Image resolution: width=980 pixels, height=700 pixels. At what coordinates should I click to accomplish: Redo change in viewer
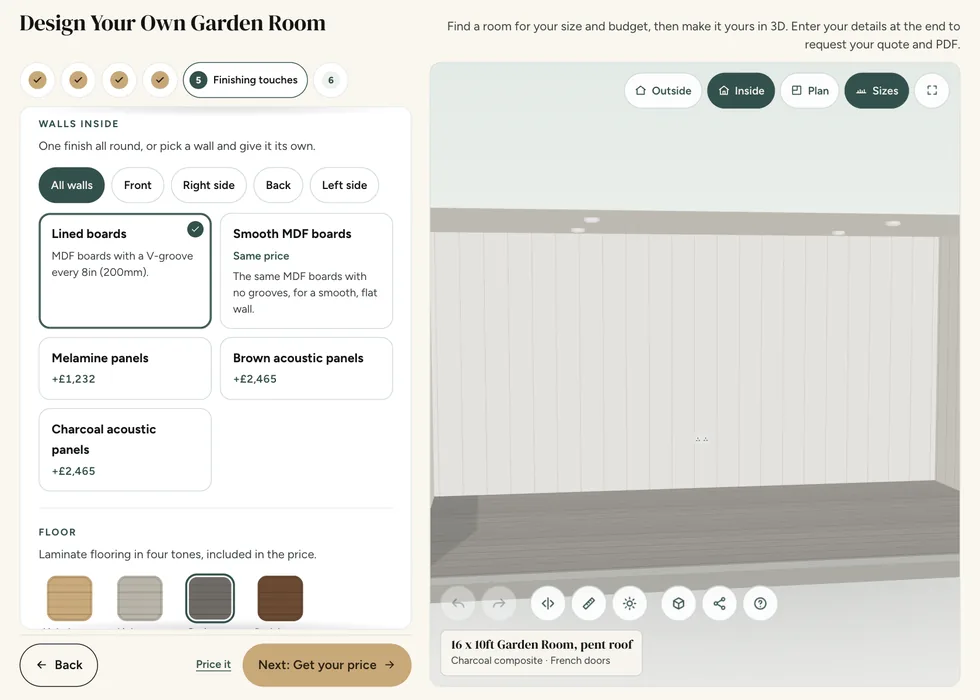coord(499,603)
